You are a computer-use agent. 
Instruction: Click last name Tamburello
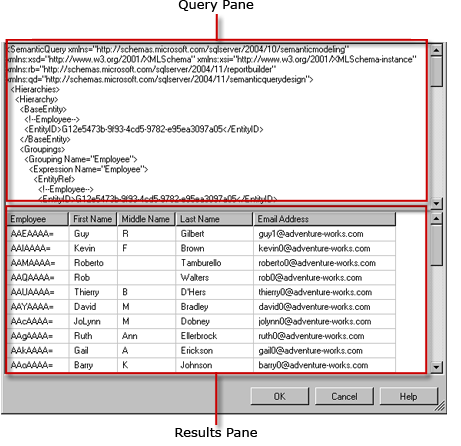click(x=201, y=263)
